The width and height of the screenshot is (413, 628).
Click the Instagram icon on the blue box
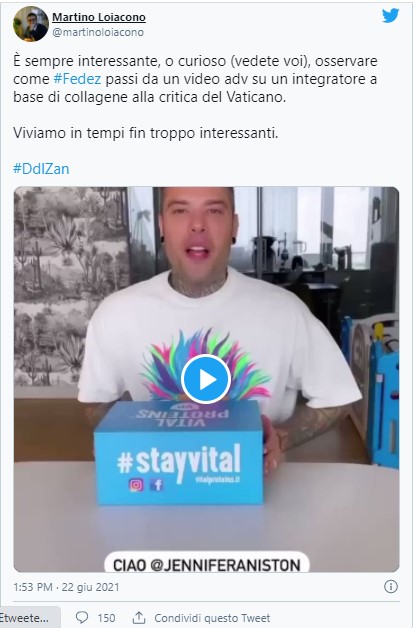(136, 485)
